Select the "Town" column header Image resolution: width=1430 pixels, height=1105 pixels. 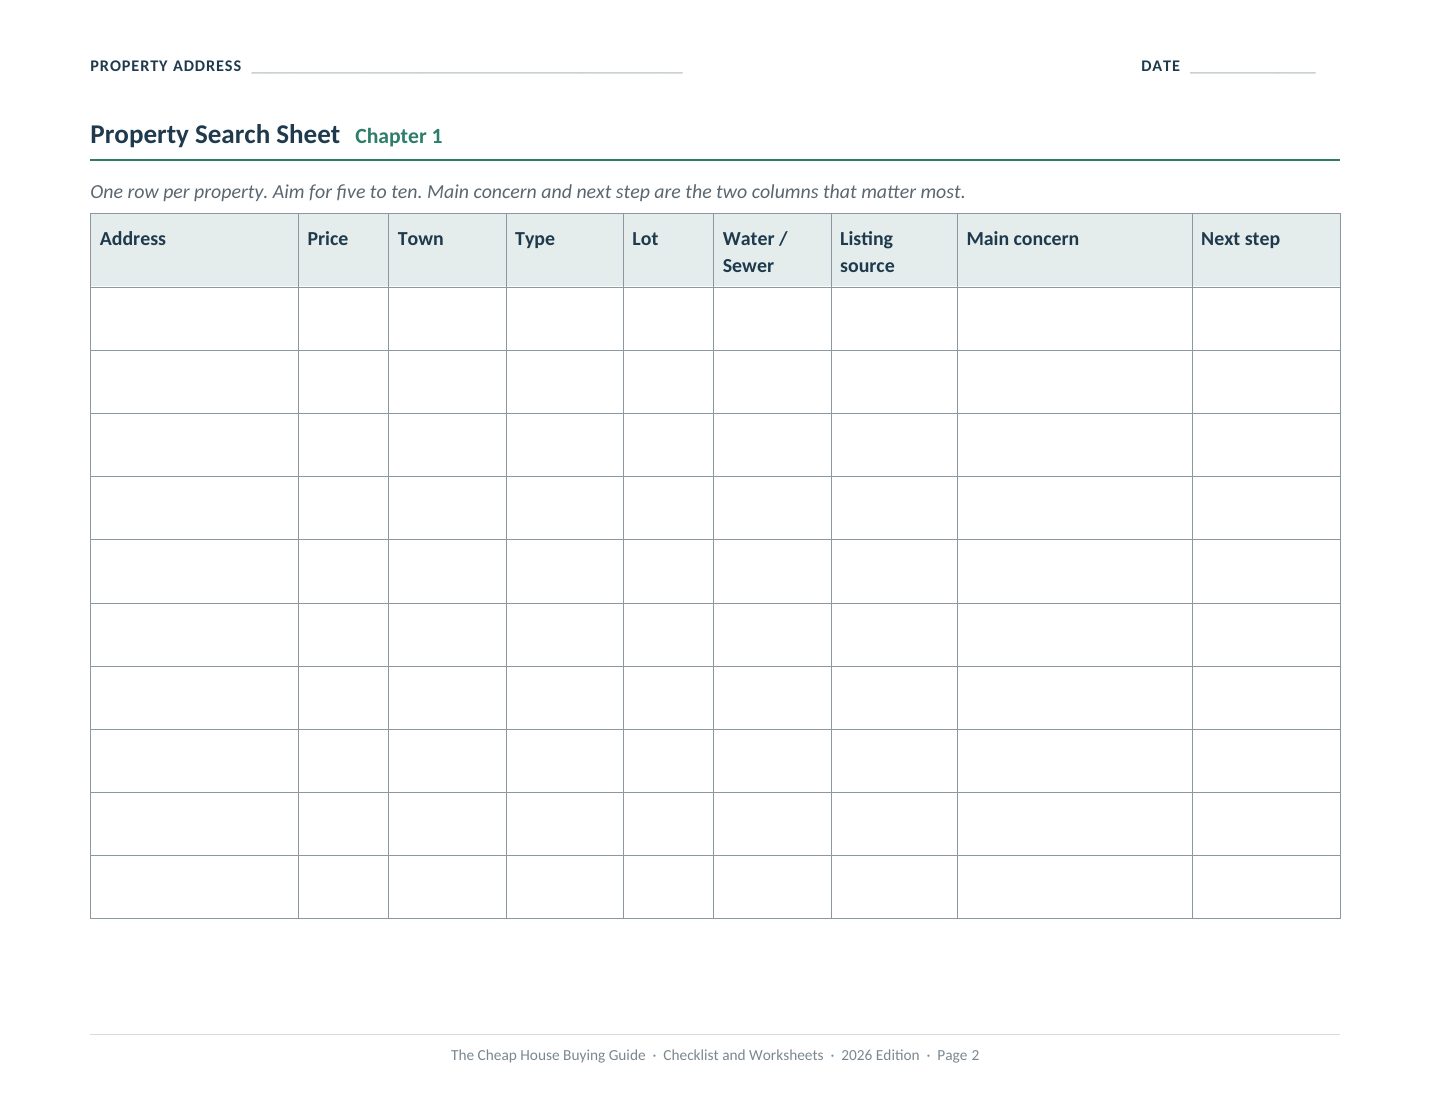[x=447, y=251]
